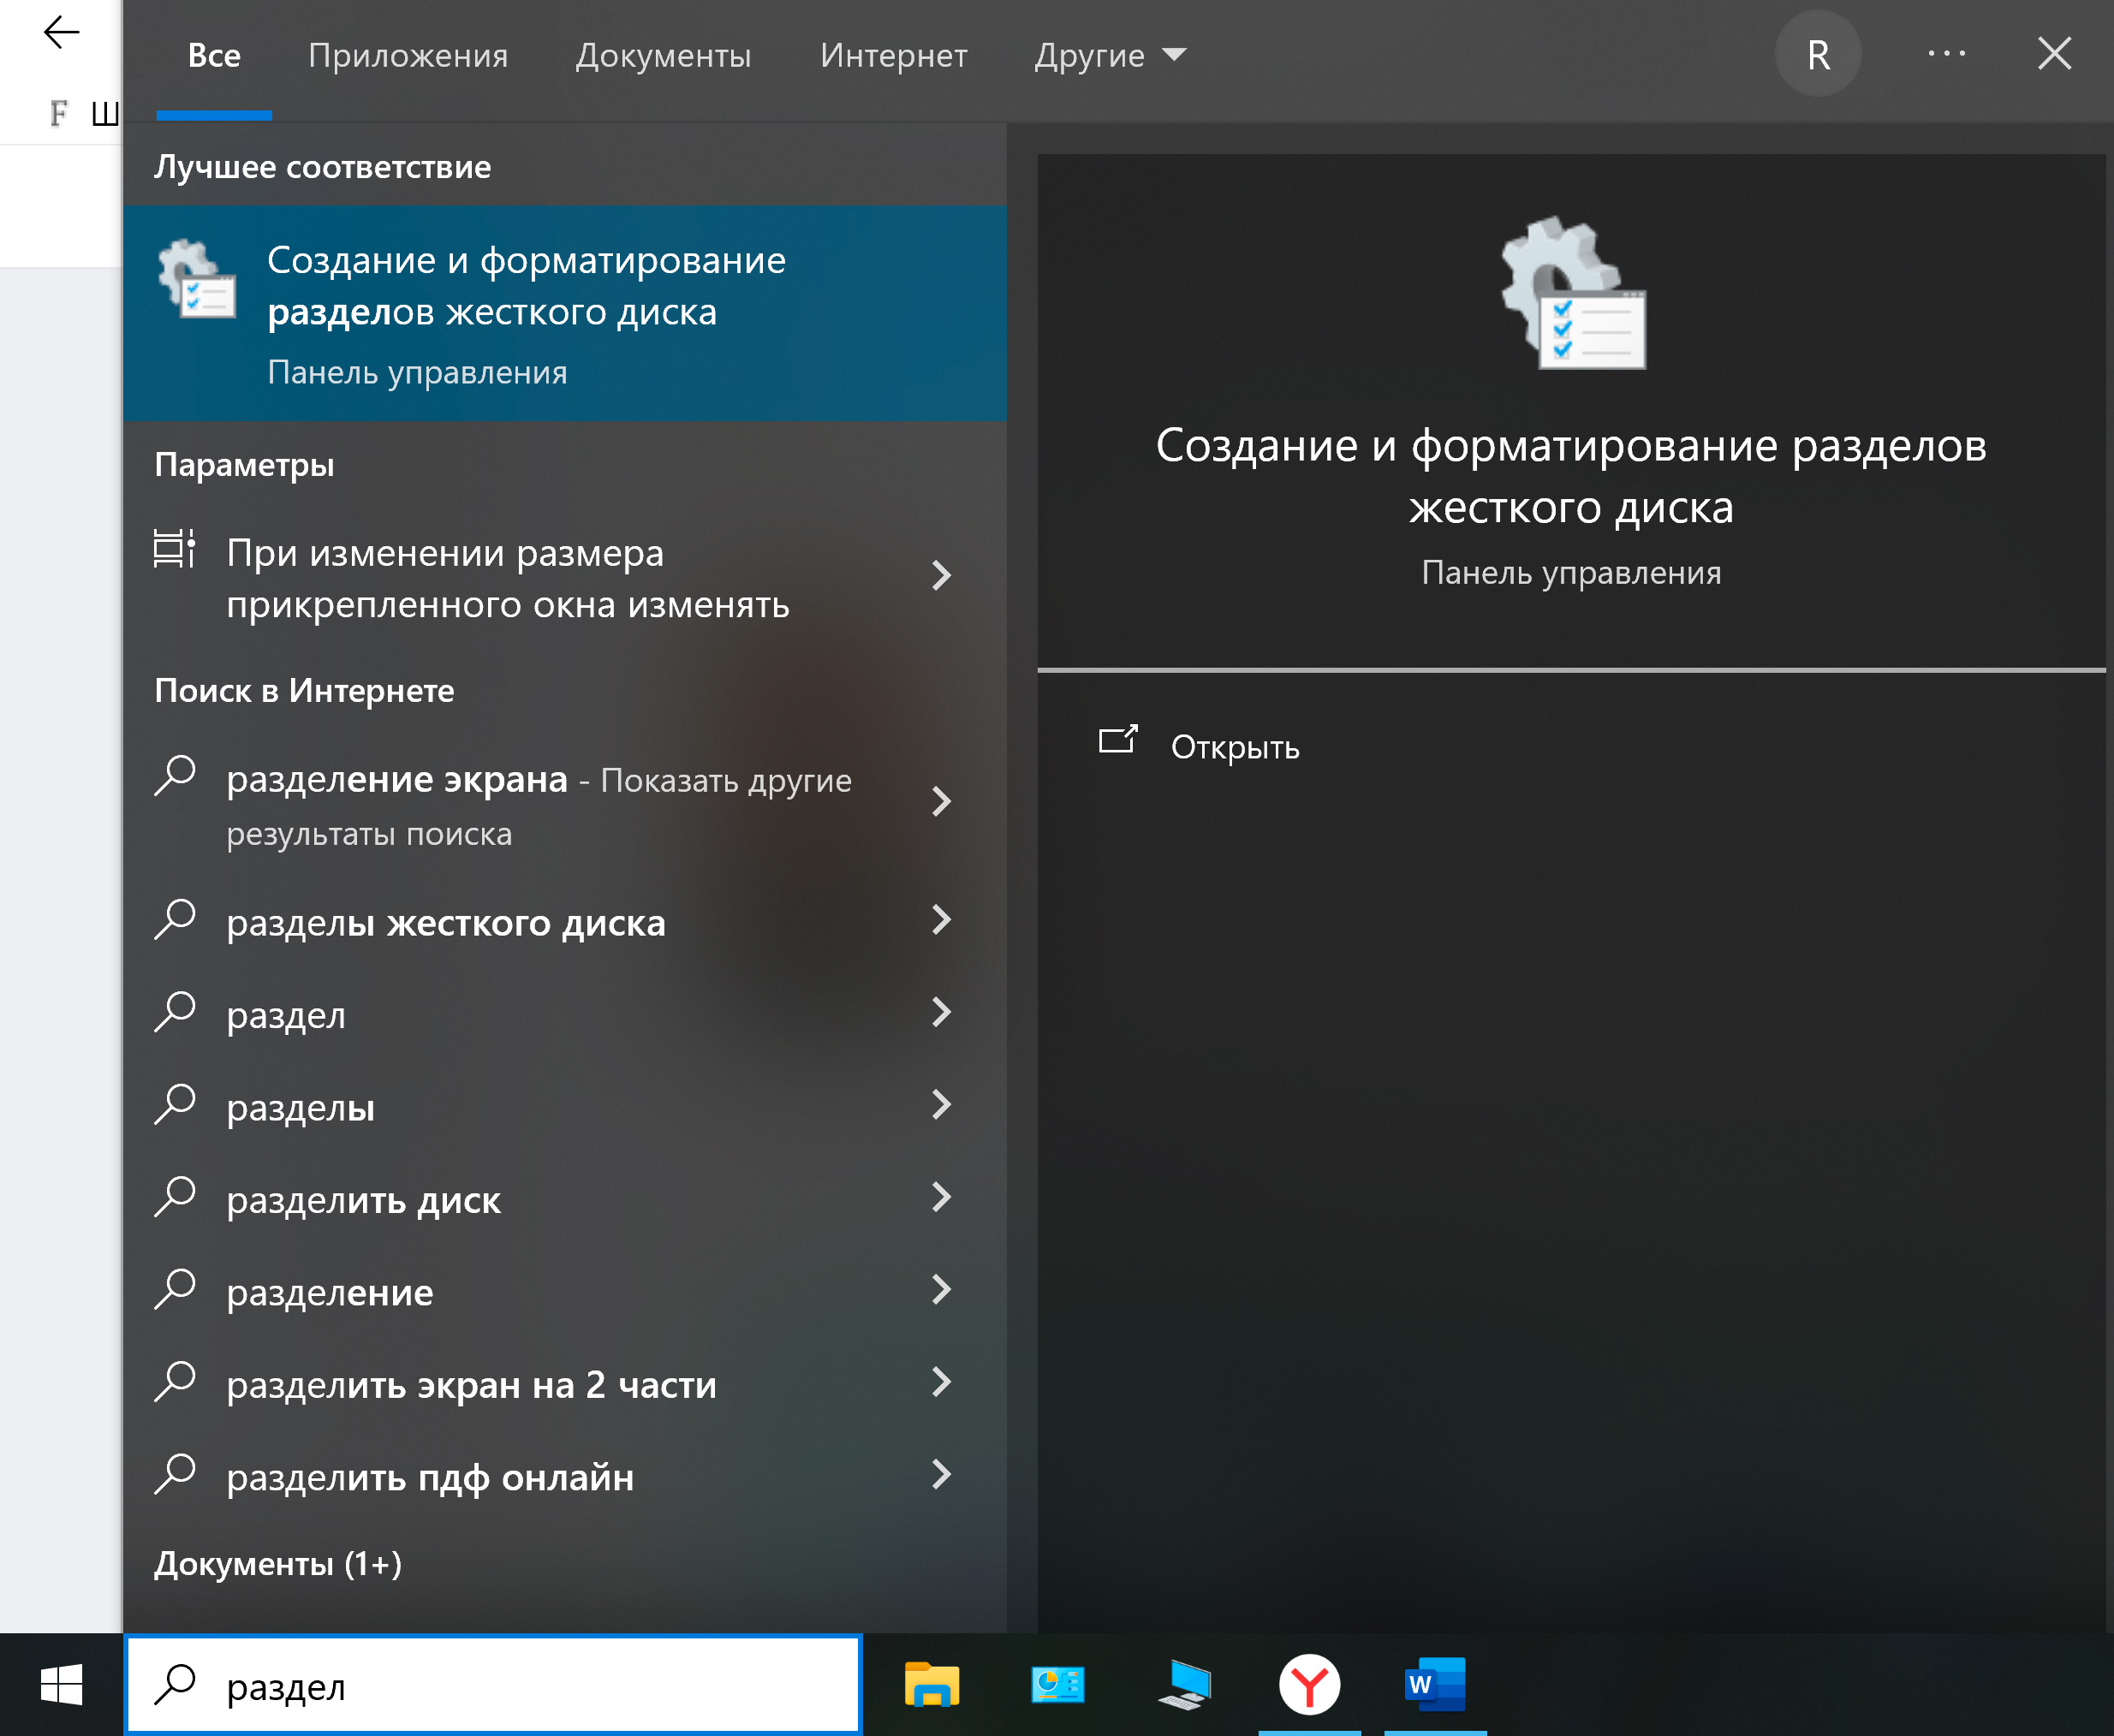Open the Control Panel taskbar icon
The width and height of the screenshot is (2114, 1736).
[1057, 1685]
